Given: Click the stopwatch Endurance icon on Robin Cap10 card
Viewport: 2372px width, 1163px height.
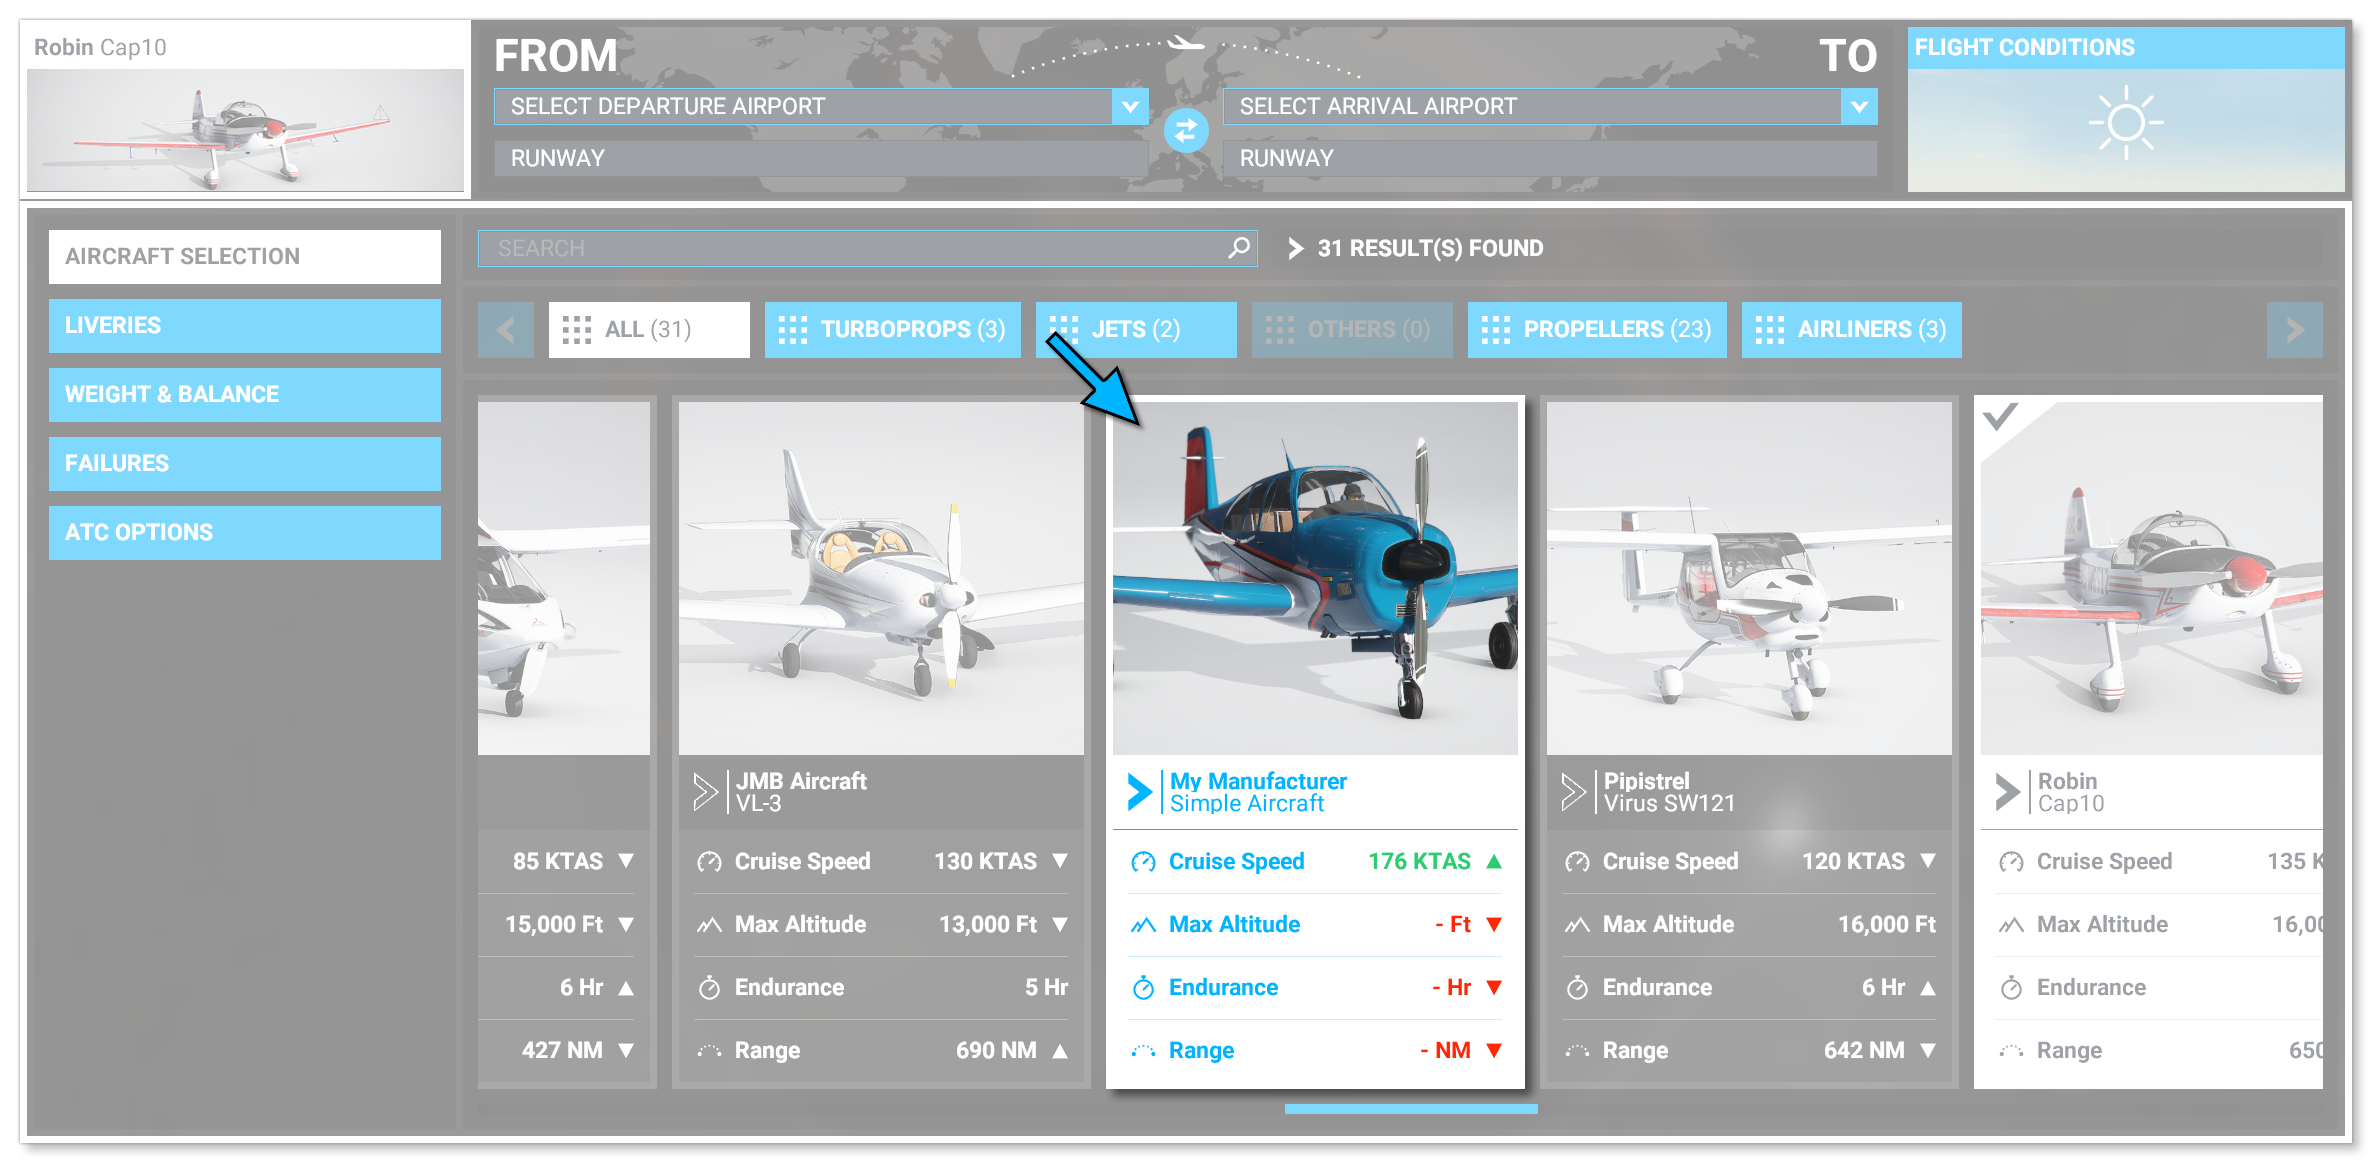Looking at the screenshot, I should tap(2012, 987).
